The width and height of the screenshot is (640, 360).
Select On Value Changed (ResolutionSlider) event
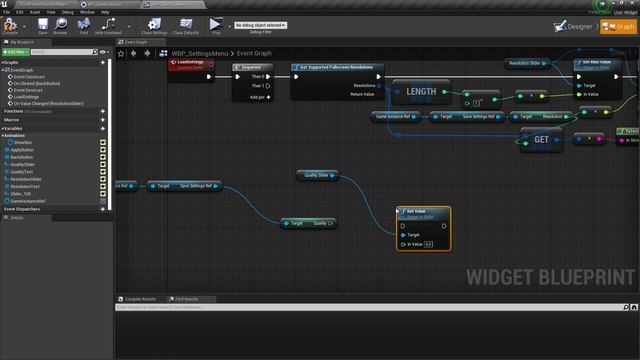click(48, 104)
